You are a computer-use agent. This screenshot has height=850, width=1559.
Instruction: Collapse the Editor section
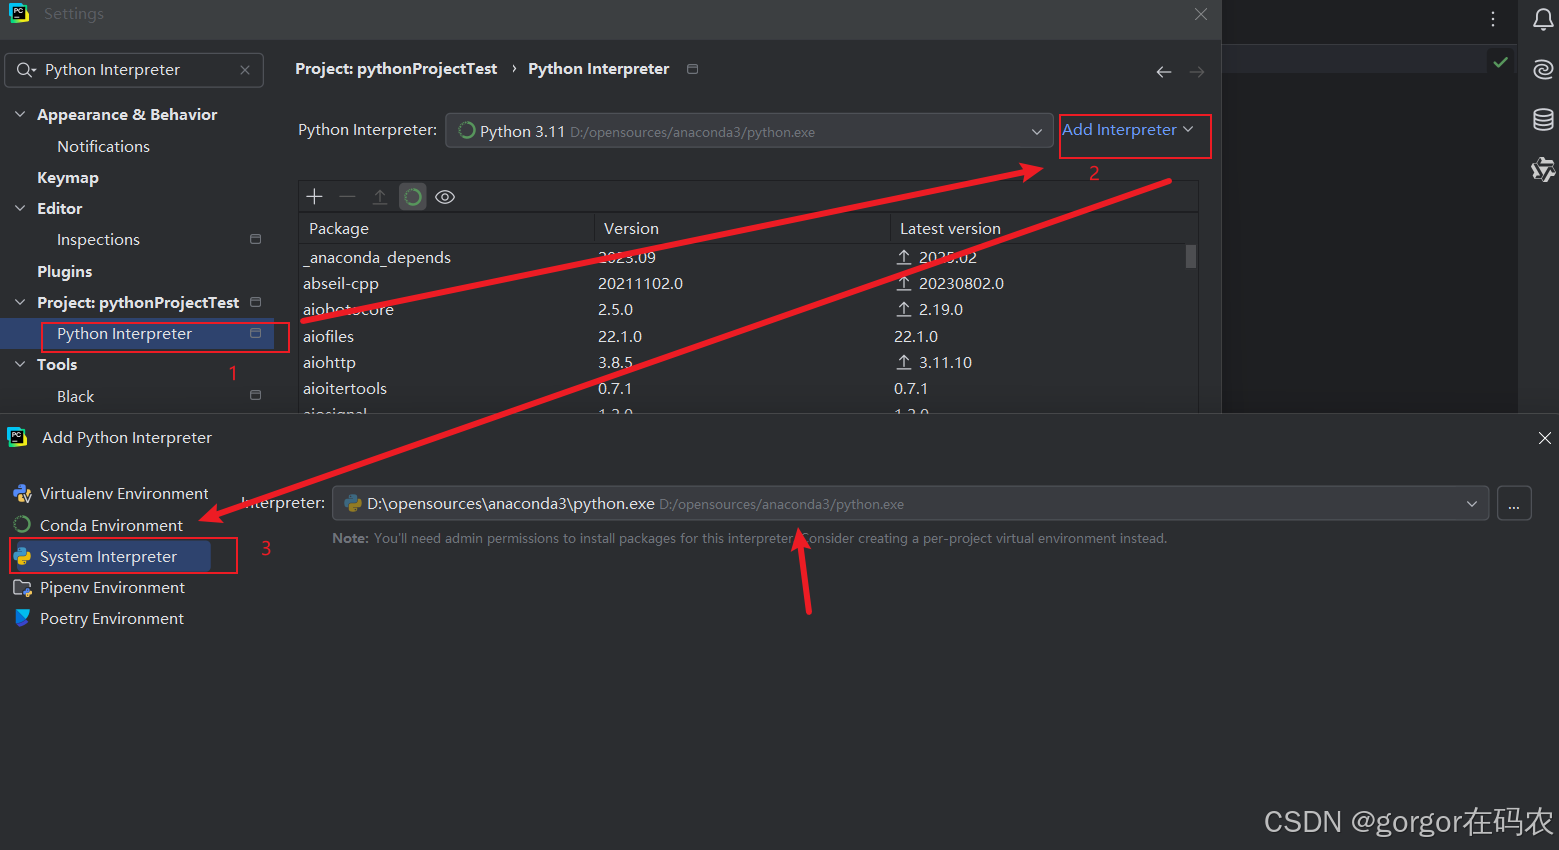coord(20,208)
